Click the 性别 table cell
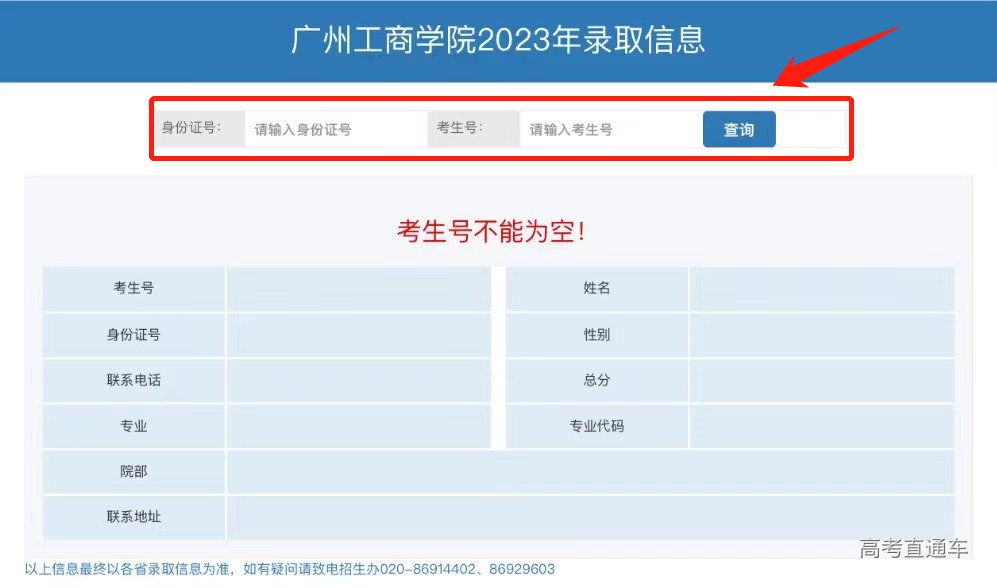The height and width of the screenshot is (588, 997). pos(597,334)
